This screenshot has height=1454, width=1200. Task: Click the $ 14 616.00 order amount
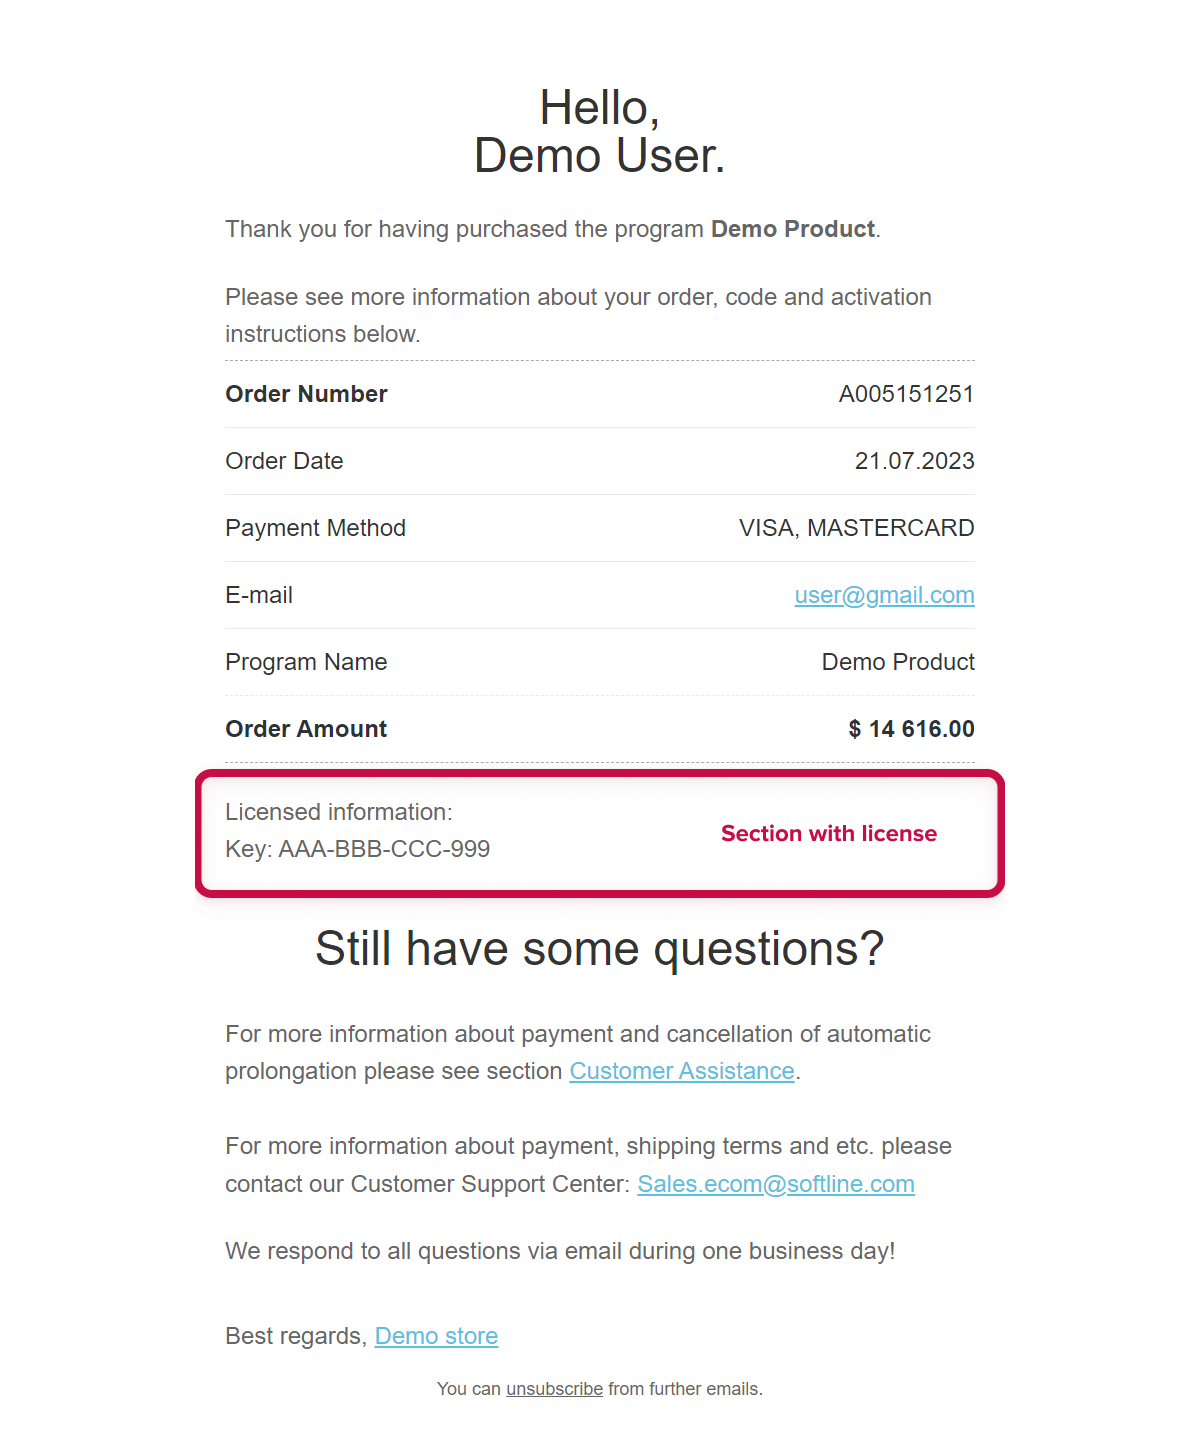911,729
